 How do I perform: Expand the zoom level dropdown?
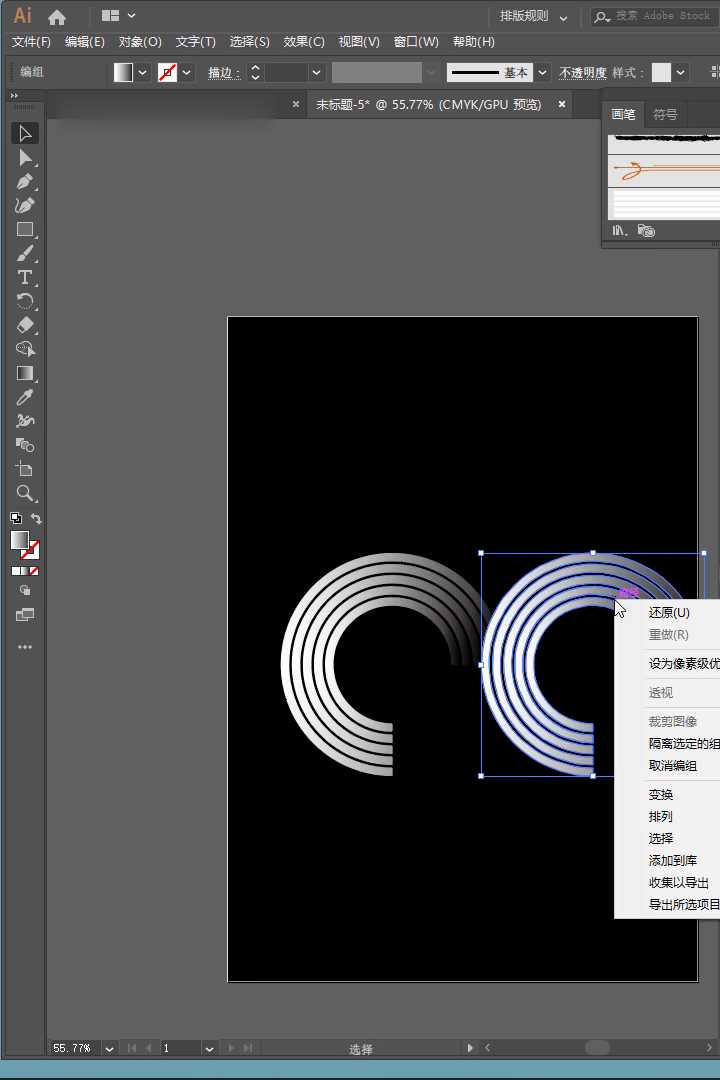109,1048
